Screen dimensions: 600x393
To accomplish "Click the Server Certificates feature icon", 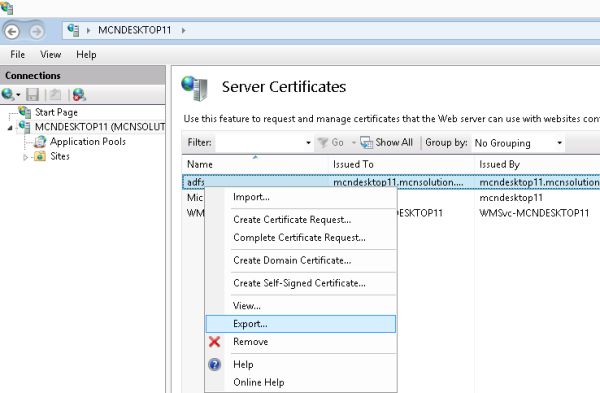I will tap(195, 88).
